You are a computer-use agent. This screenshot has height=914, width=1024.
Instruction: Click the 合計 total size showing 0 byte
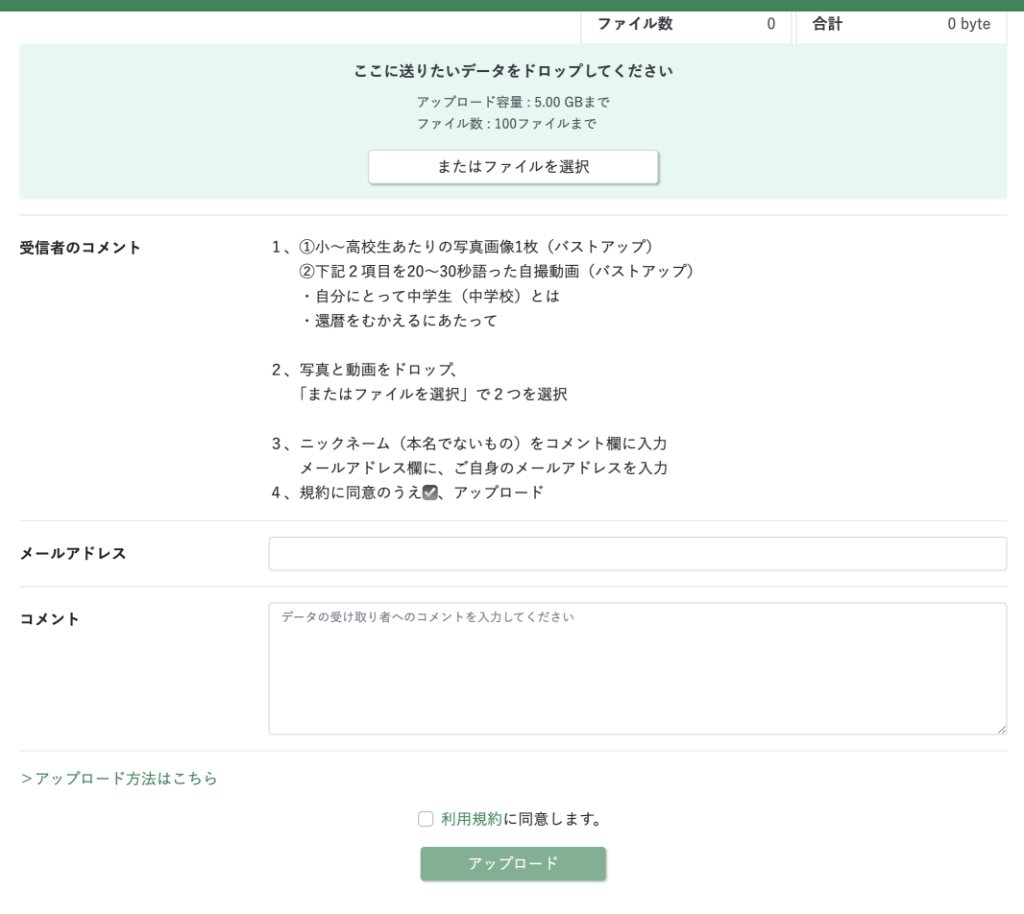tap(968, 24)
